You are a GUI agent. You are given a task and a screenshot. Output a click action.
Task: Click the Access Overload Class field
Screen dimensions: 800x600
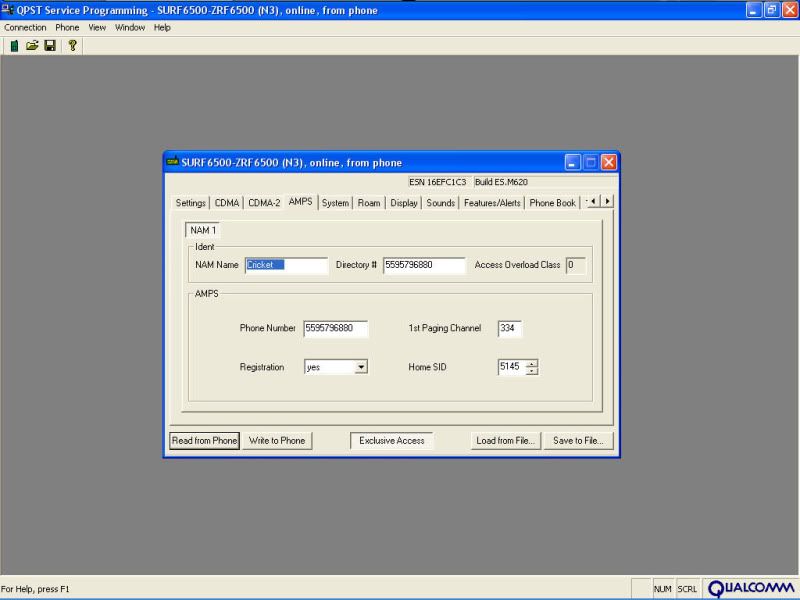click(x=576, y=265)
